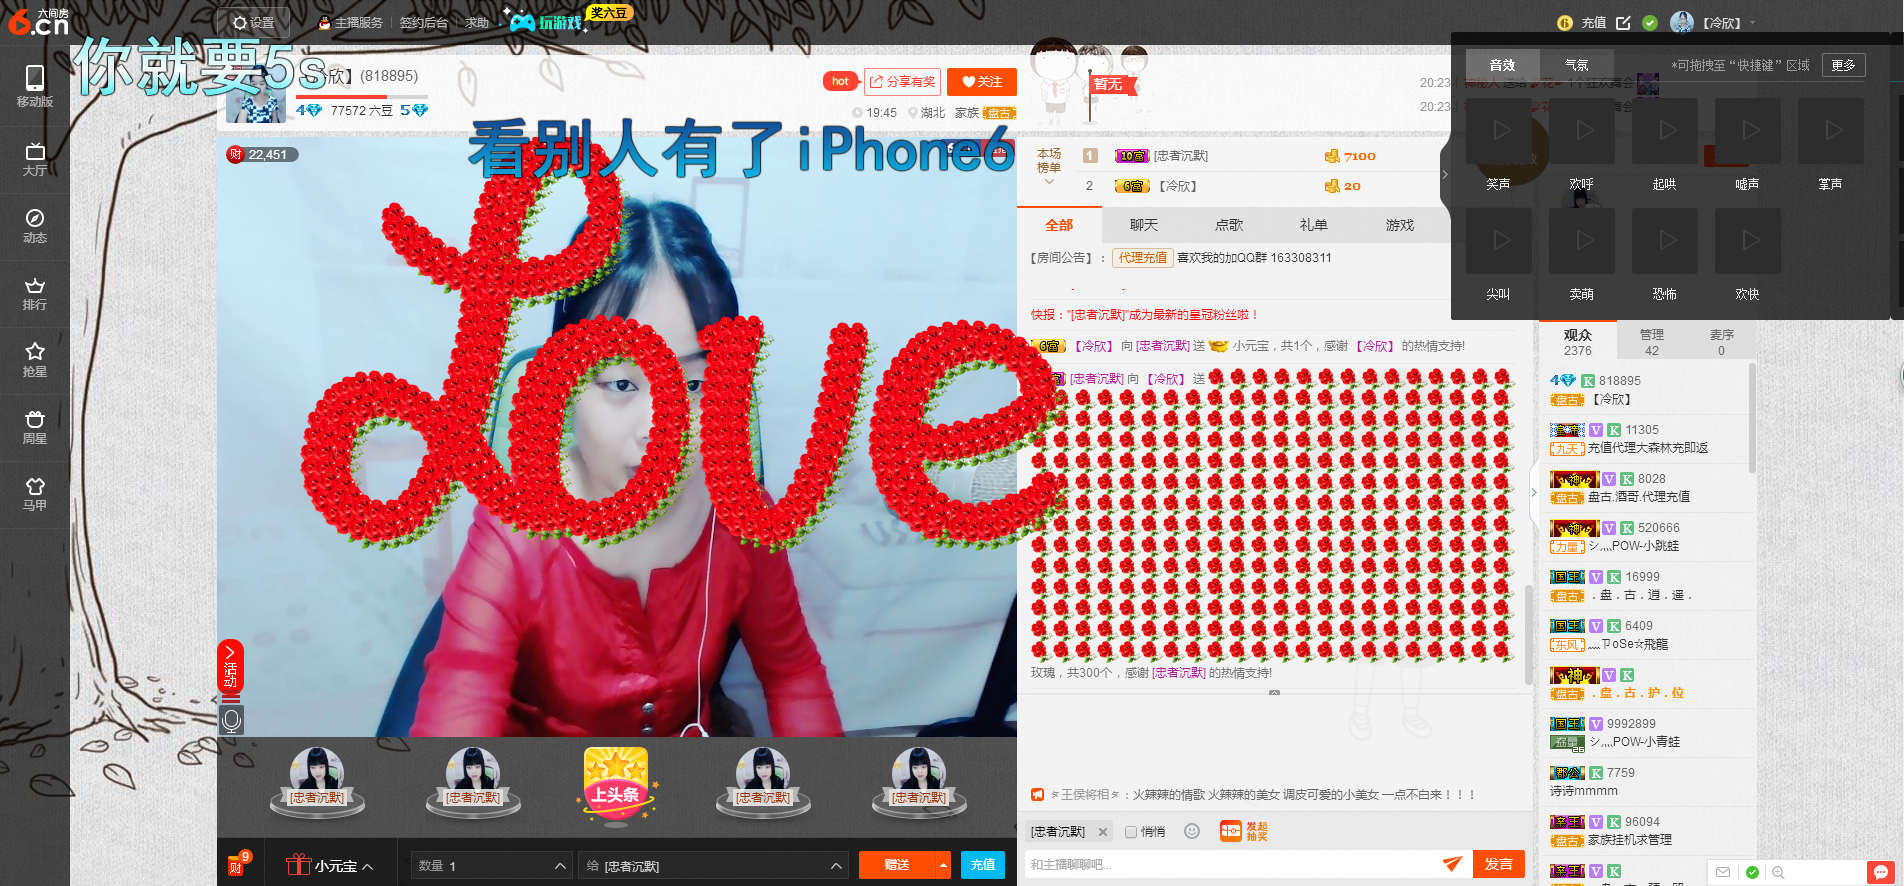
Task: Go to 大厅 hall in sidebar
Action: pyautogui.click(x=34, y=159)
